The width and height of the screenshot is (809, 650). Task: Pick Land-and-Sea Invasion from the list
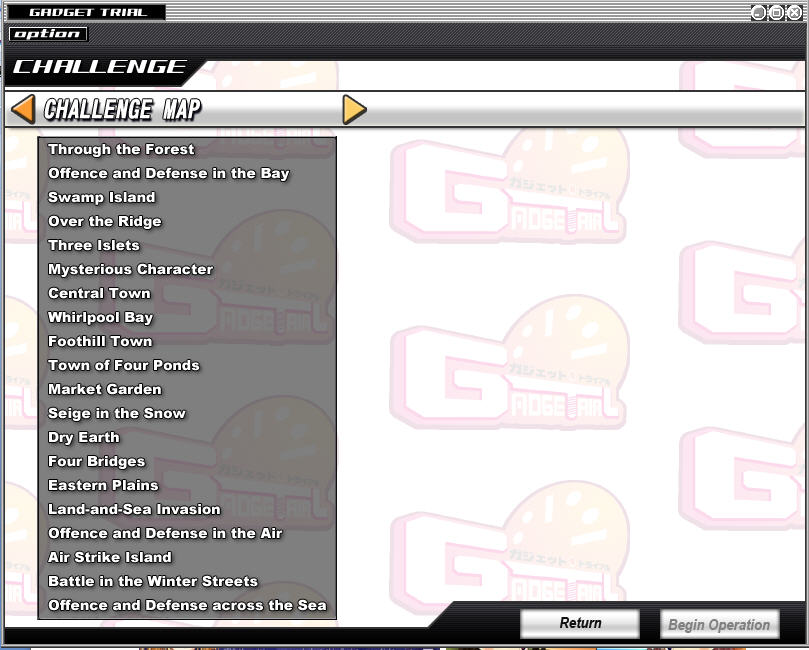click(134, 509)
